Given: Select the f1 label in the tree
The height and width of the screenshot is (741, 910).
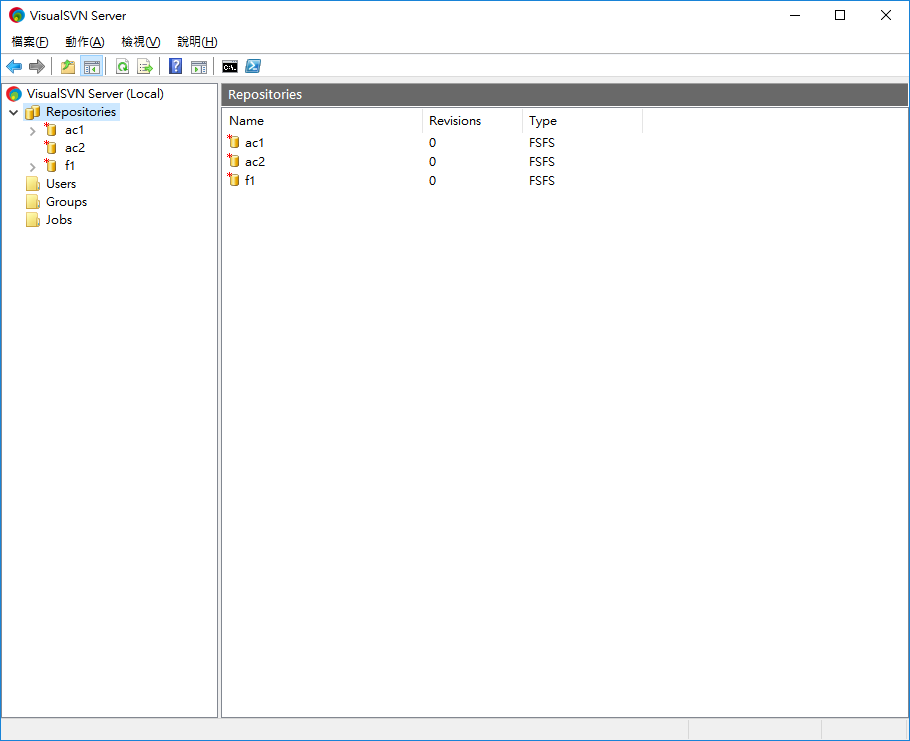Looking at the screenshot, I should 70,166.
